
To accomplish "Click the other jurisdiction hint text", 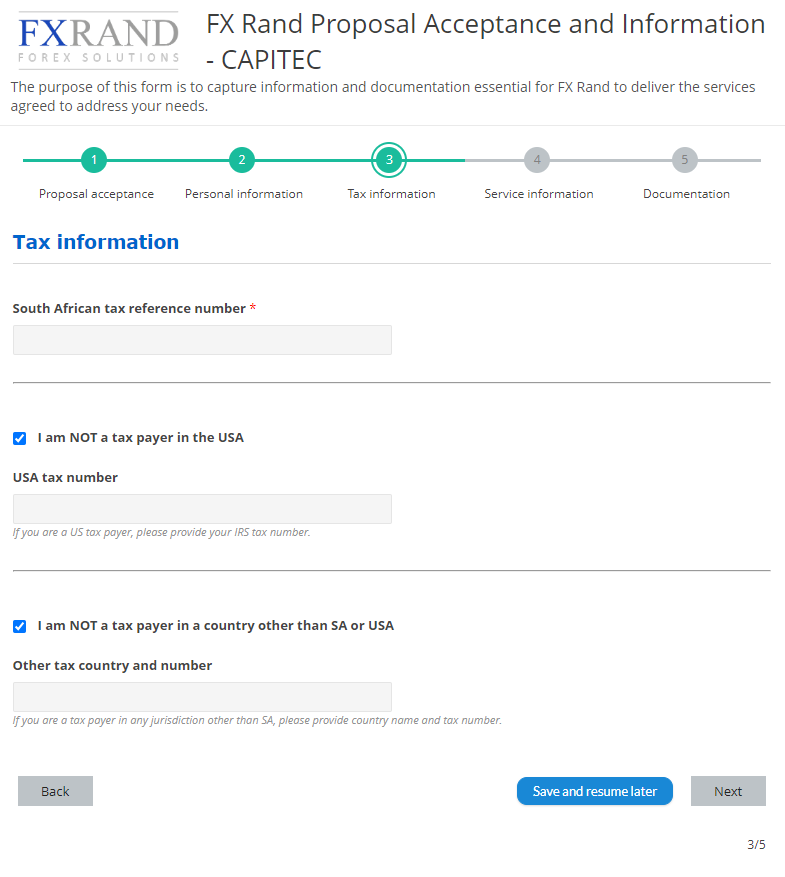I will (x=257, y=720).
